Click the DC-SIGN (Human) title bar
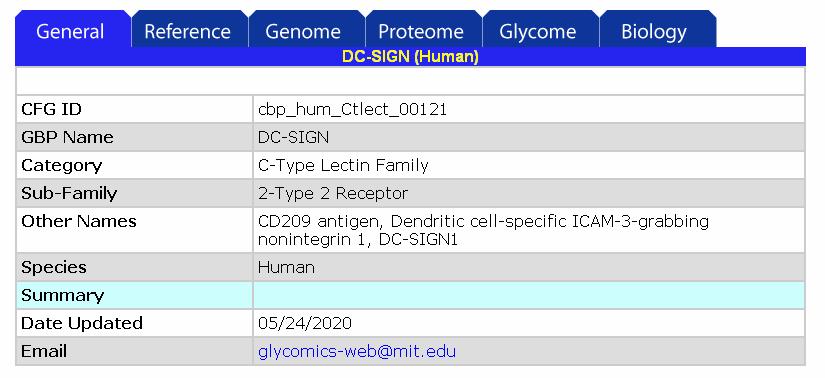This screenshot has height=378, width=825. tap(410, 56)
